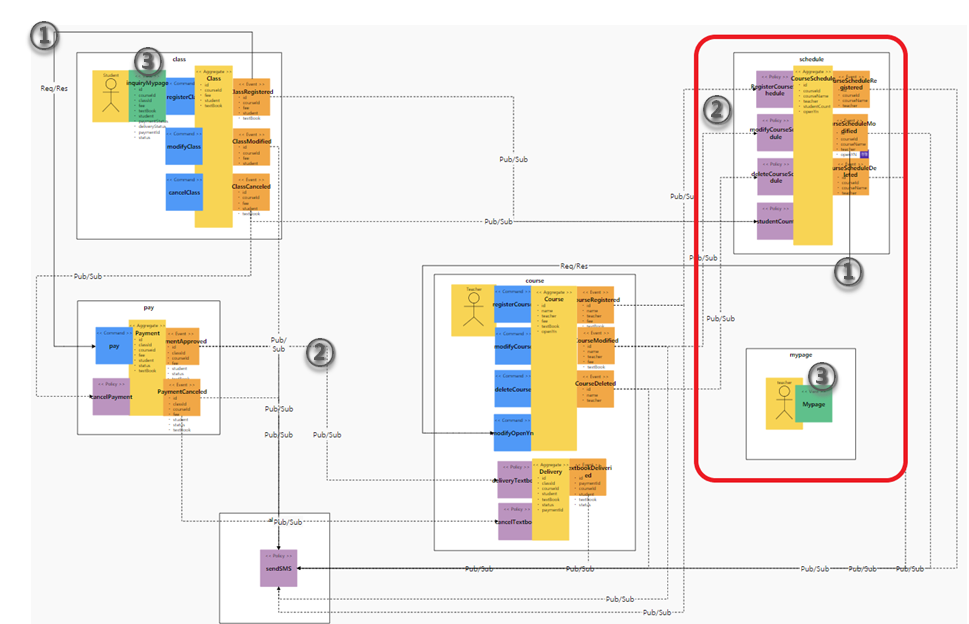Click the cancelPayment policy sticky

point(111,397)
